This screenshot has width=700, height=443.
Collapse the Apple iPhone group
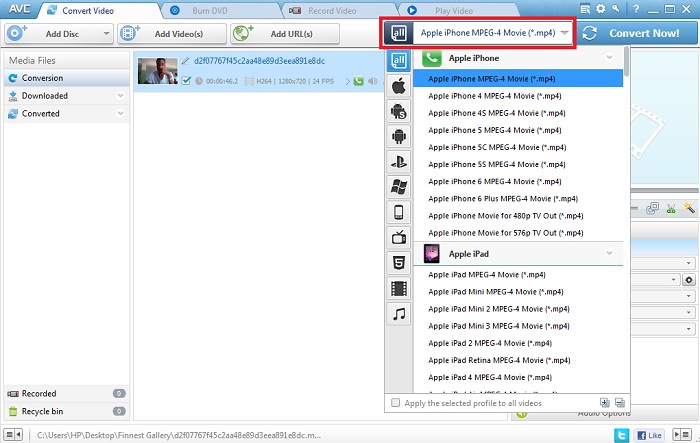pos(609,58)
